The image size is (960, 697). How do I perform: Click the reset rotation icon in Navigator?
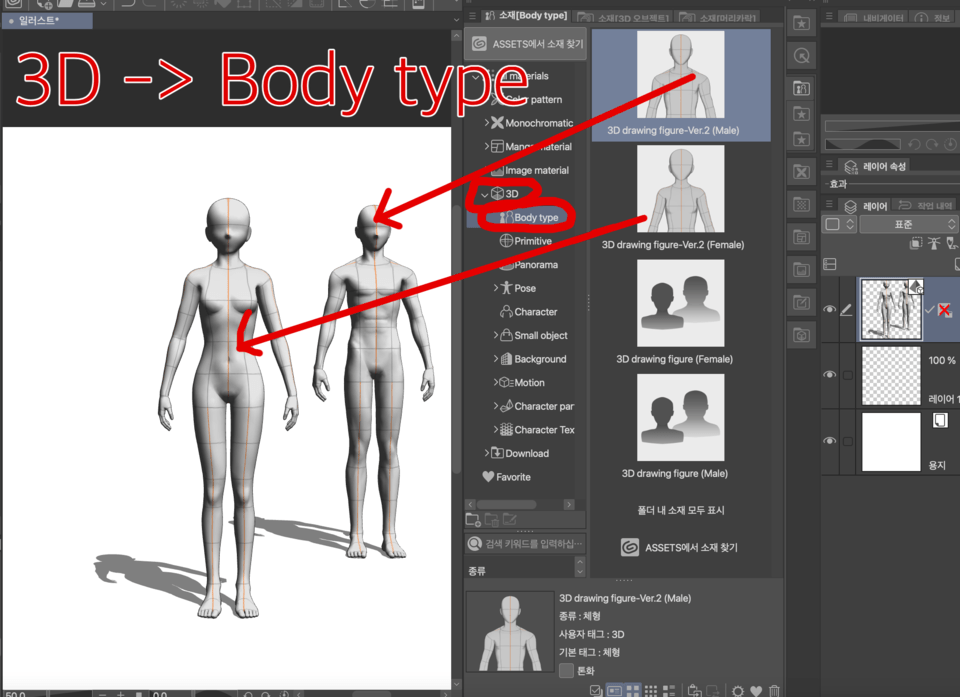[x=950, y=145]
